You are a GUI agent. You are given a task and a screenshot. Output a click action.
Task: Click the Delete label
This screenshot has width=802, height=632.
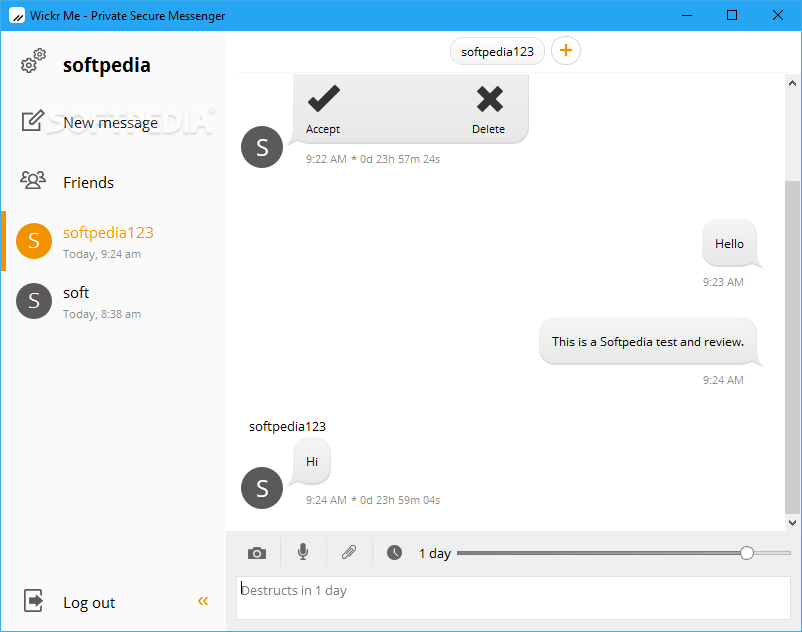(x=488, y=129)
